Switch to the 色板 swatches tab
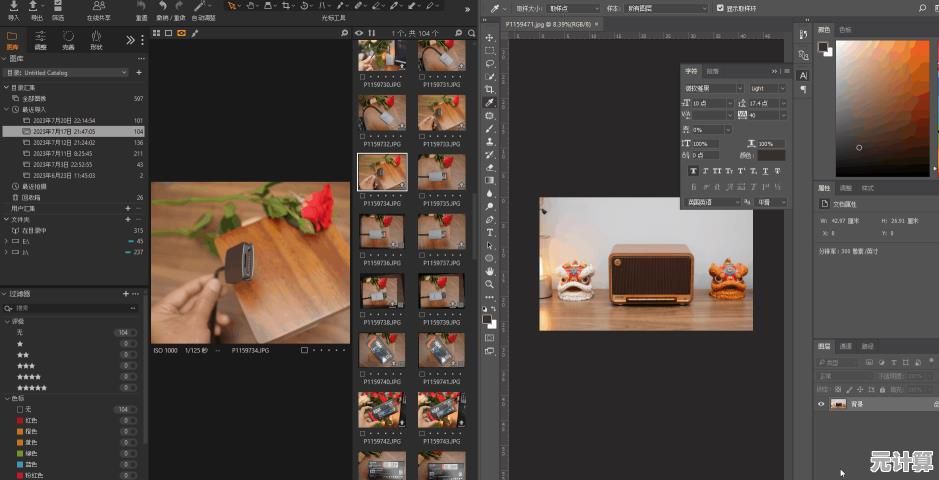The width and height of the screenshot is (939, 480). (845, 29)
